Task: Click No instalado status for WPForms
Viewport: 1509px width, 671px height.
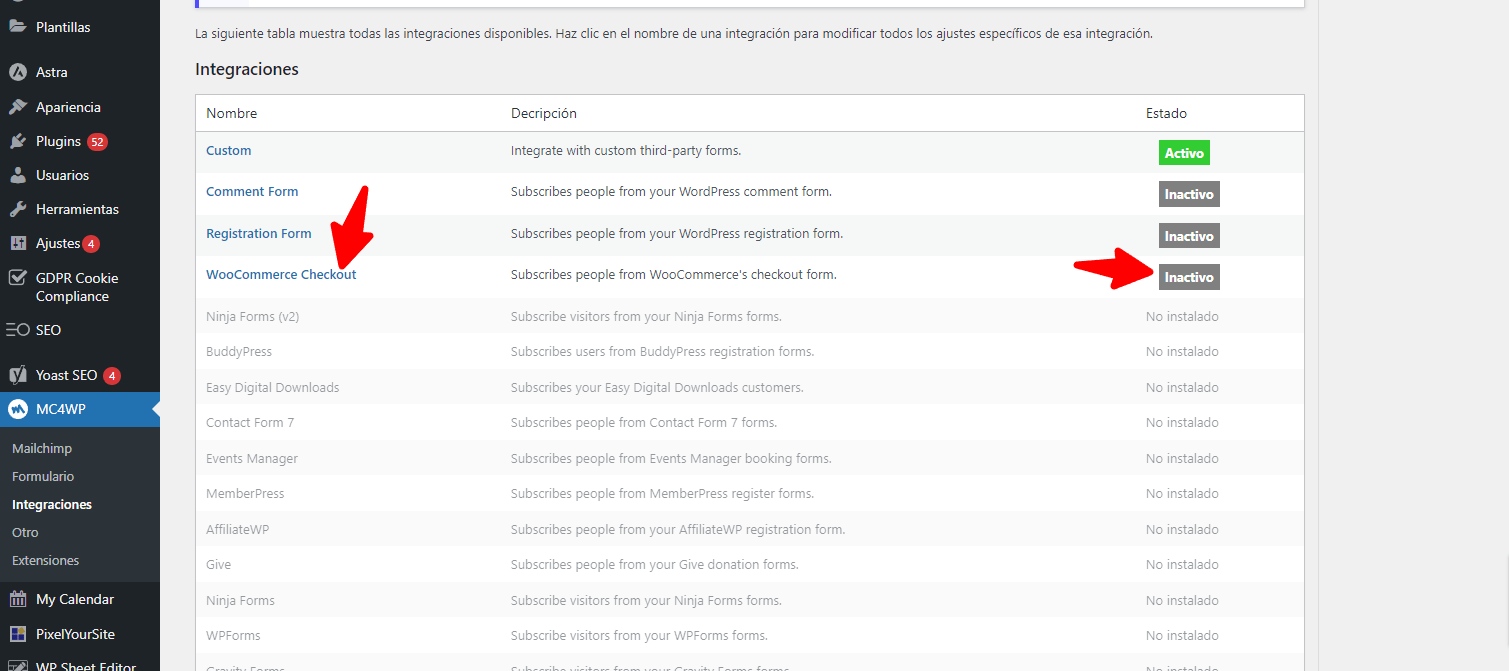Action: (x=1182, y=635)
